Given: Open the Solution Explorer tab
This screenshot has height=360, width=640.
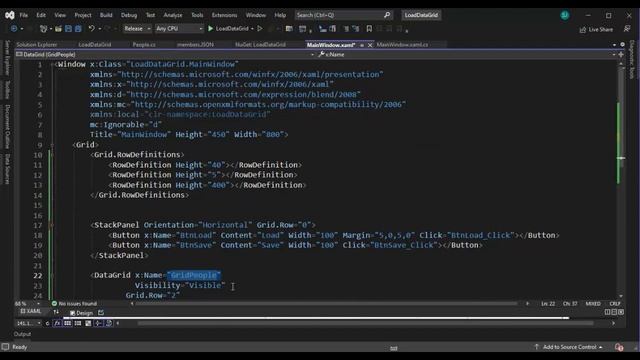Looking at the screenshot, I should pos(37,44).
